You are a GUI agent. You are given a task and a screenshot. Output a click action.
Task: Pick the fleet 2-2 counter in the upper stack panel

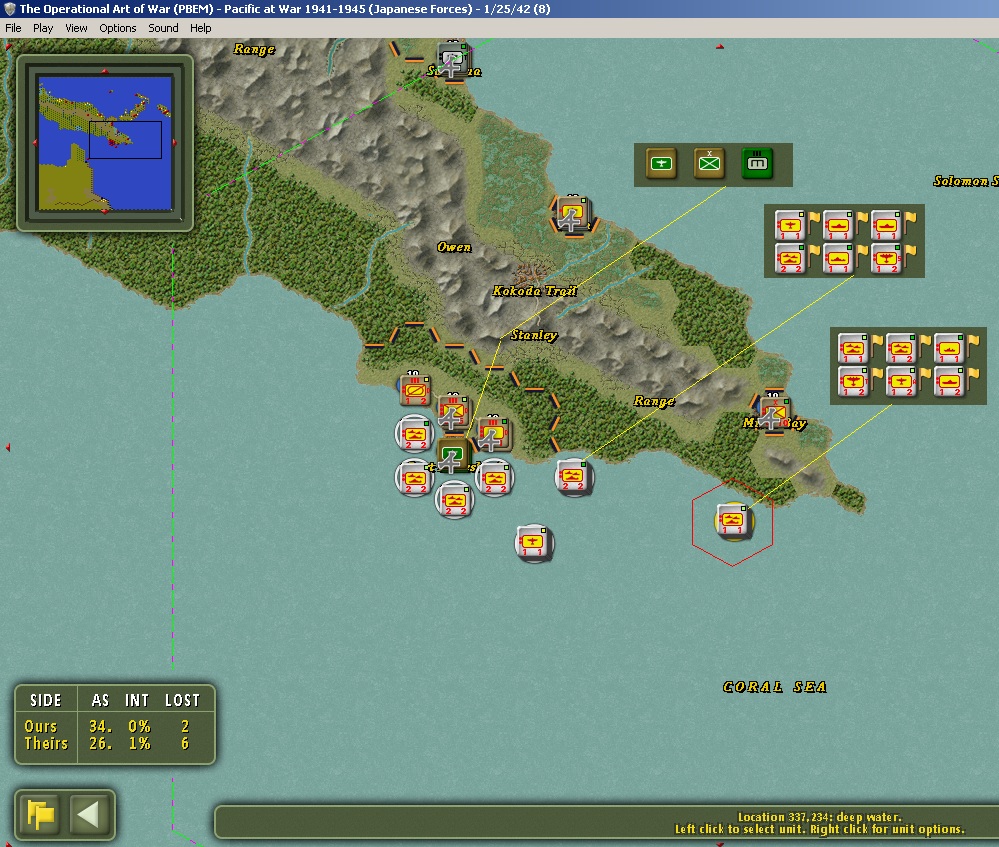click(x=791, y=259)
